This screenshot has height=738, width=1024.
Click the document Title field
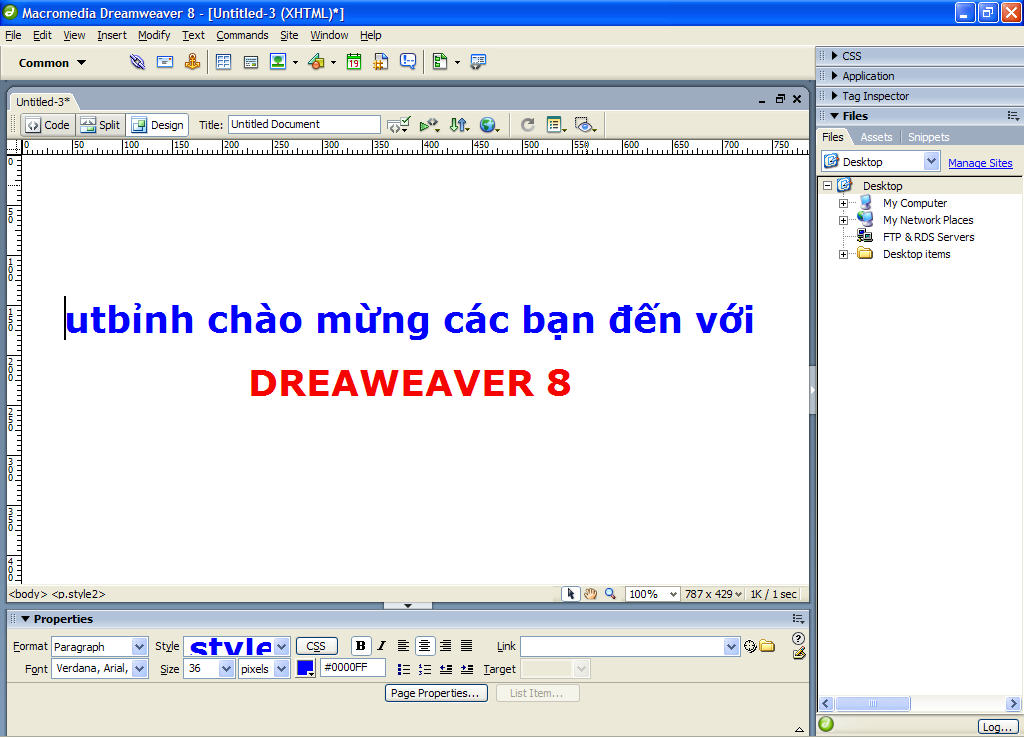(x=304, y=124)
